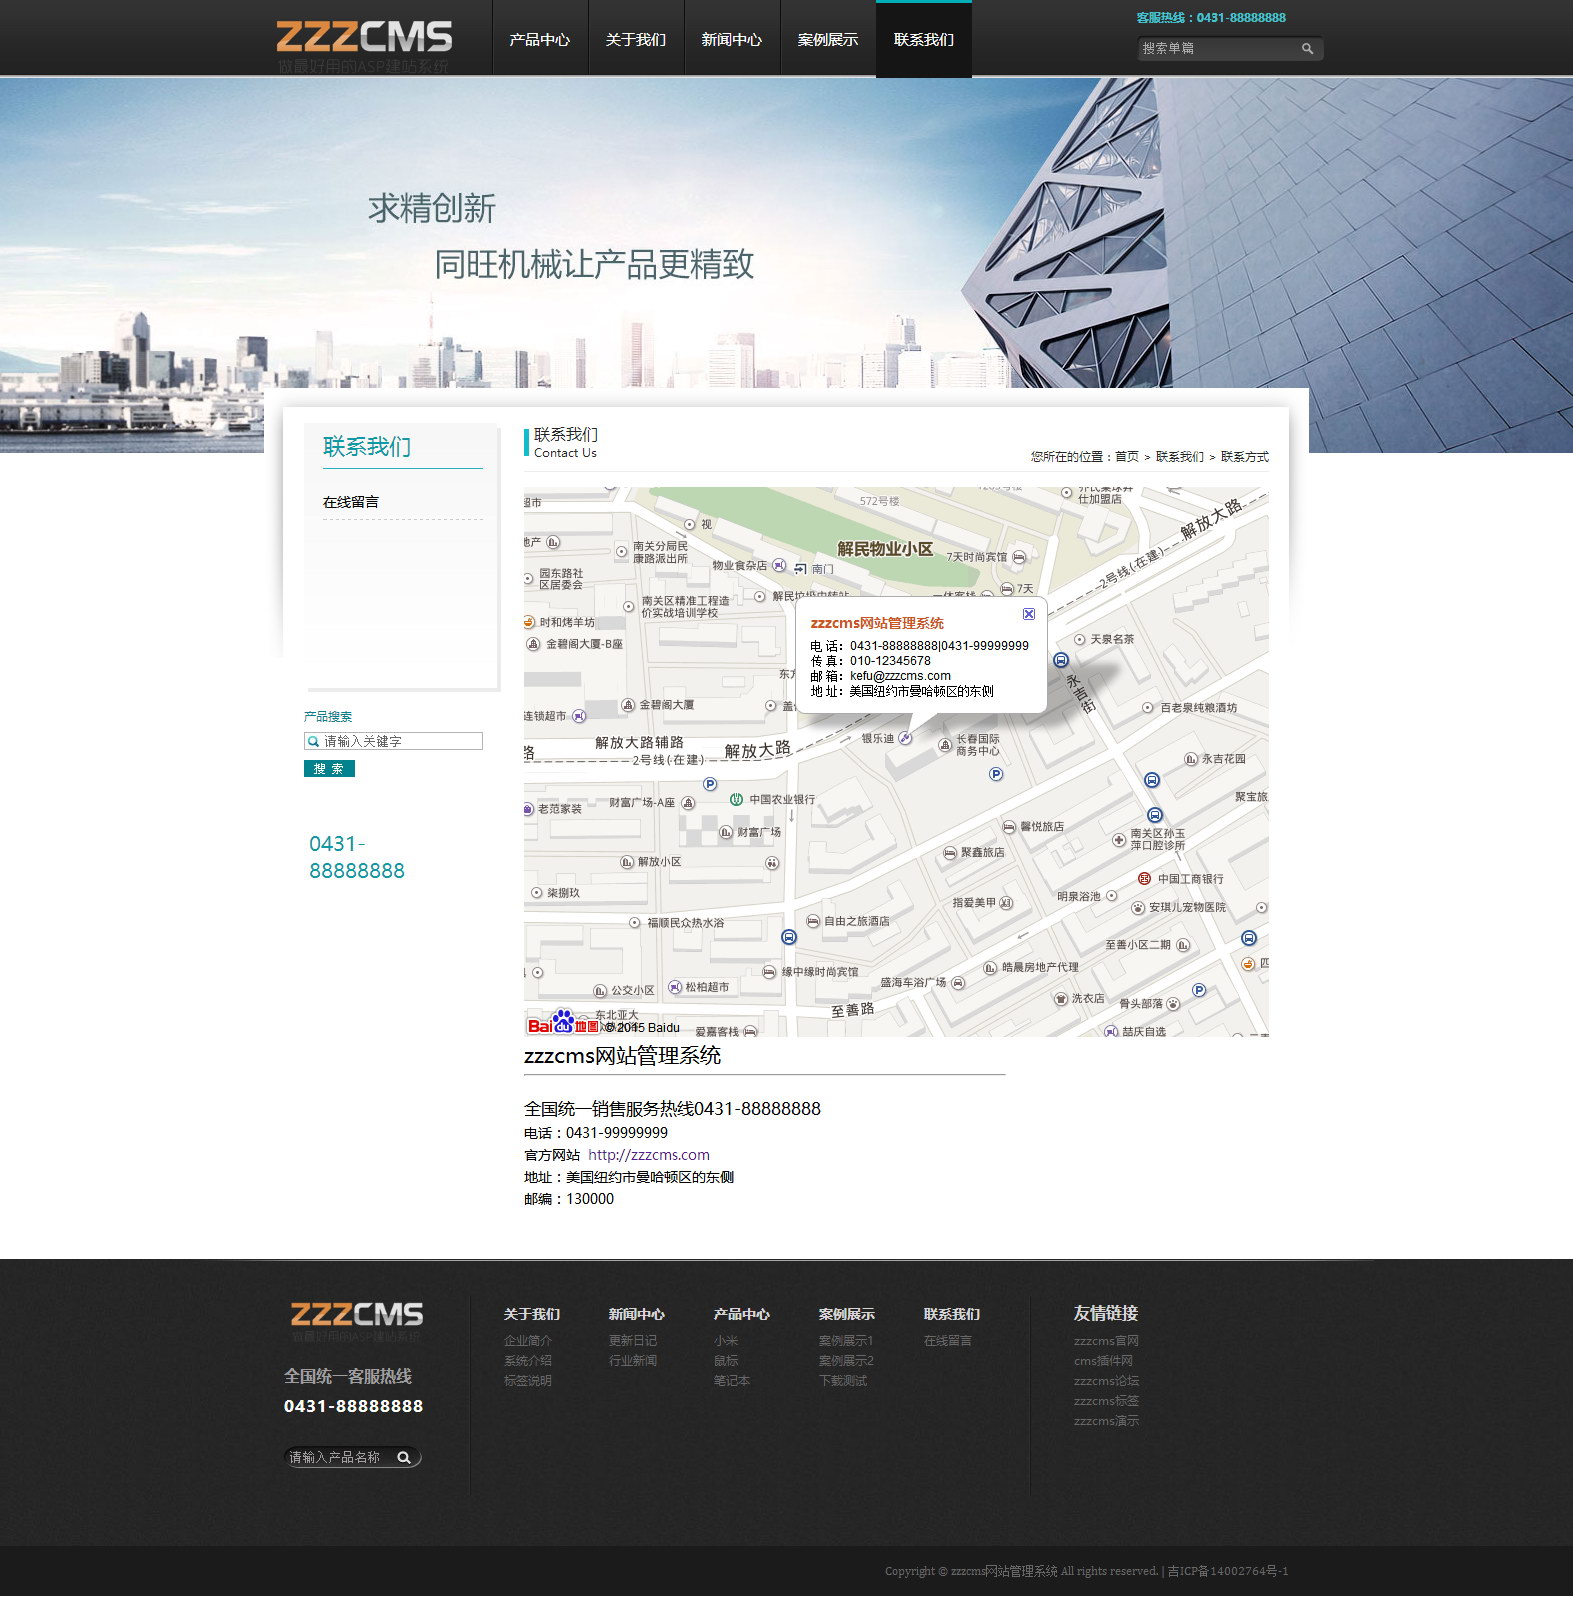Screen dimensions: 1573x1611
Task: Click the 松柏超市 shop marker icon
Action: (675, 987)
